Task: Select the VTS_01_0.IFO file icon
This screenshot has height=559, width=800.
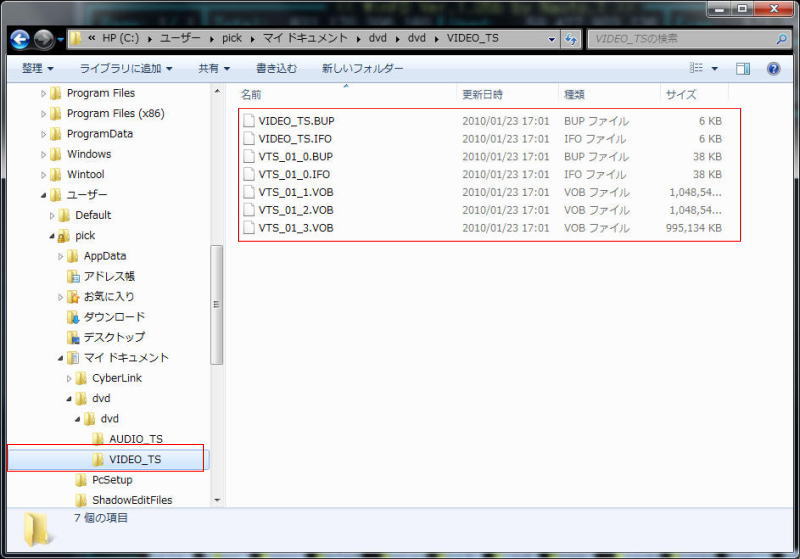Action: click(x=248, y=174)
